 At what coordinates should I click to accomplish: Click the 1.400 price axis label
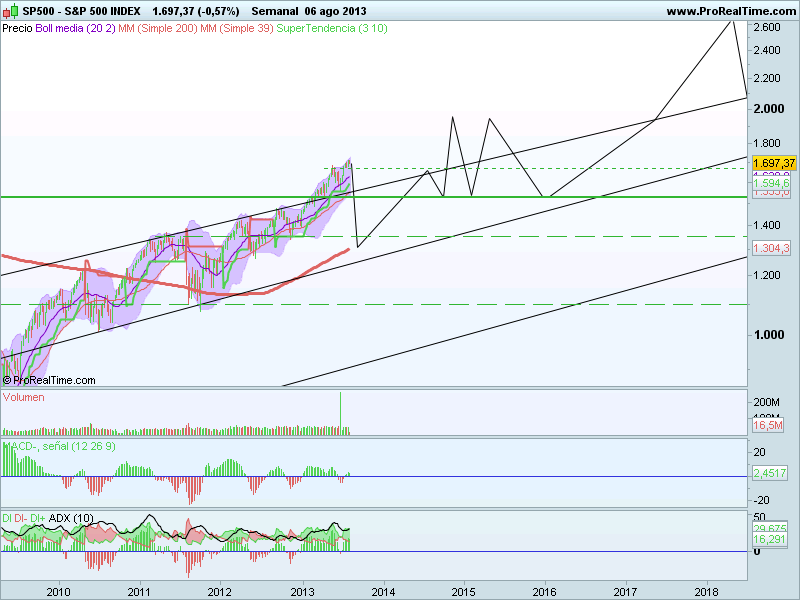pos(767,225)
